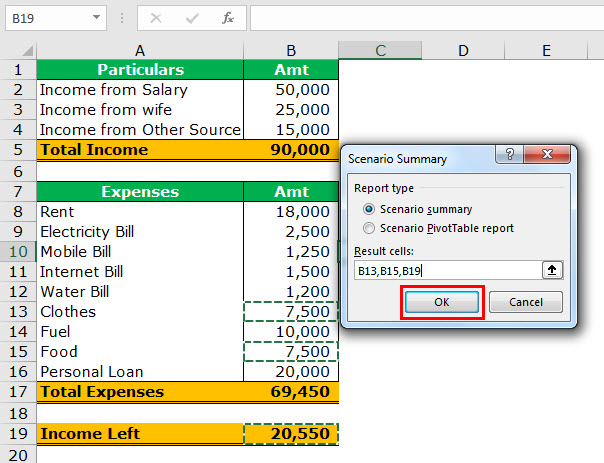Click the 20,000 personal loan amount
The height and width of the screenshot is (463, 604).
click(291, 372)
